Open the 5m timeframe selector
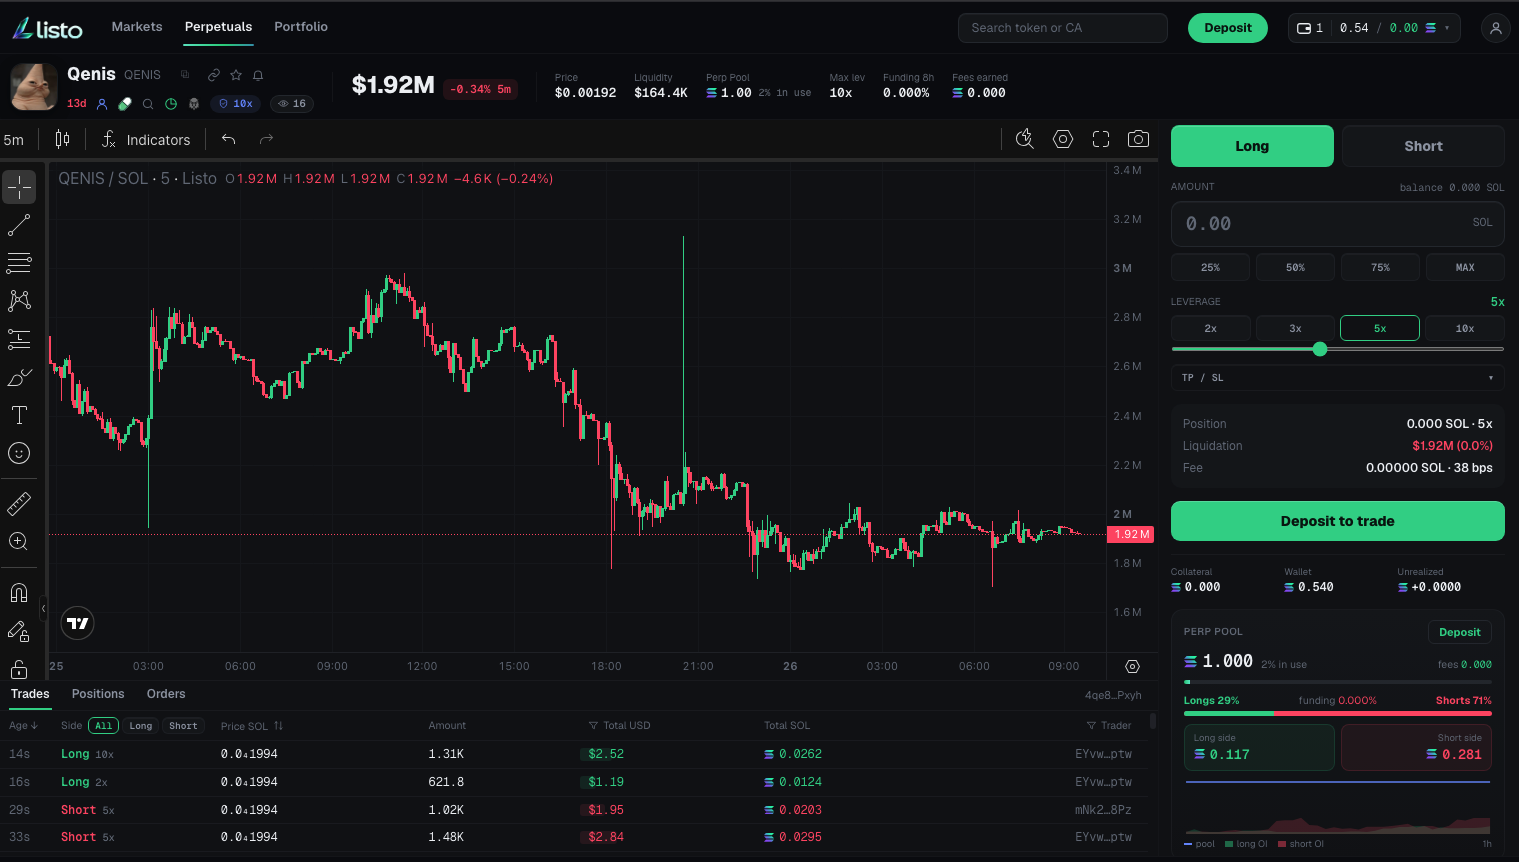The width and height of the screenshot is (1519, 862). tap(14, 140)
